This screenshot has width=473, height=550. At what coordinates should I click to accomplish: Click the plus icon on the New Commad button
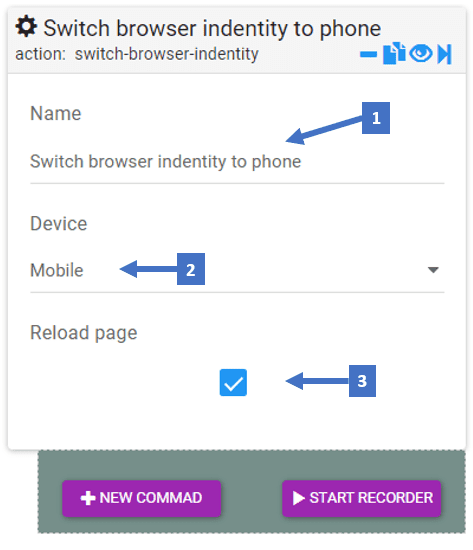point(88,498)
